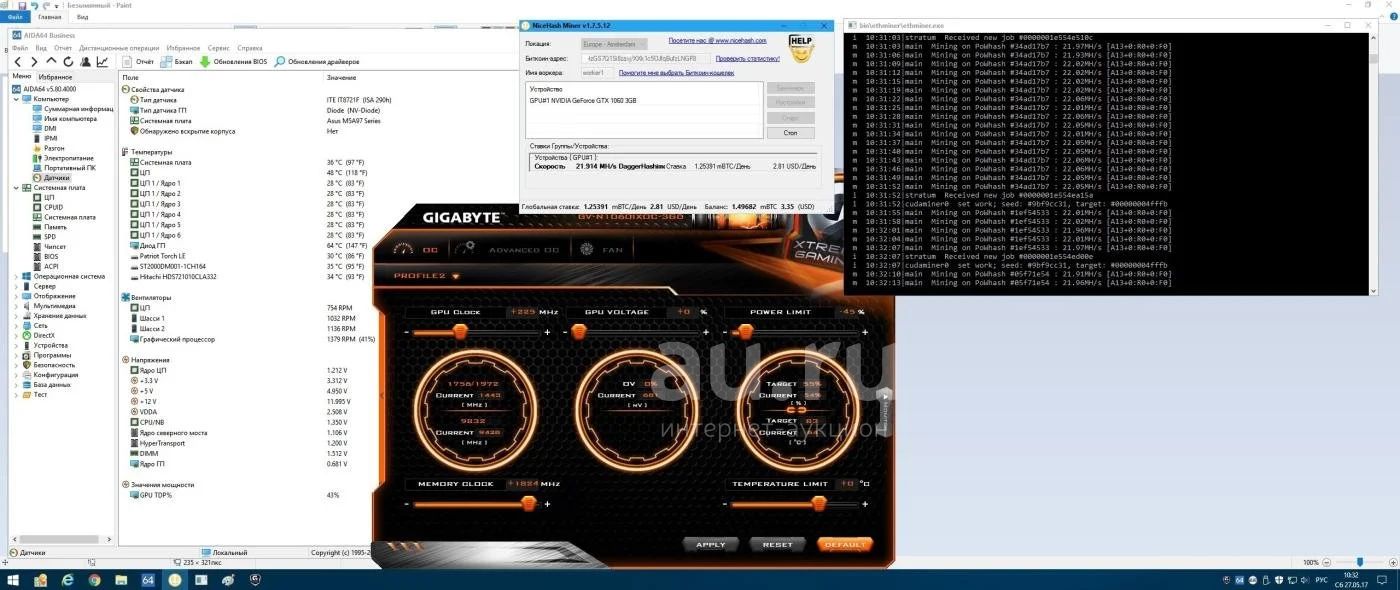Click the Power Limit slider handle
The image size is (1400, 590).
tap(745, 332)
